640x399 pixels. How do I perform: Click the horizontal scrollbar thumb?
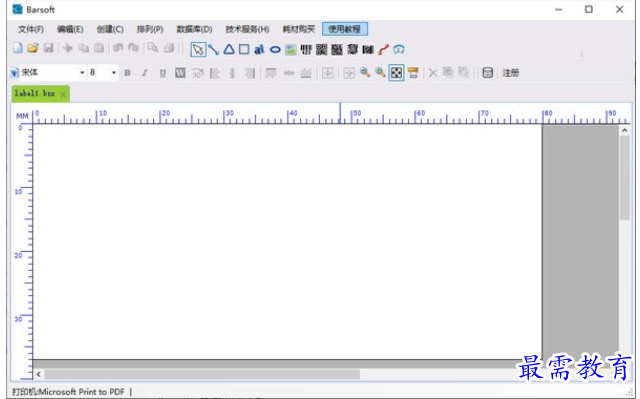pyautogui.click(x=202, y=374)
